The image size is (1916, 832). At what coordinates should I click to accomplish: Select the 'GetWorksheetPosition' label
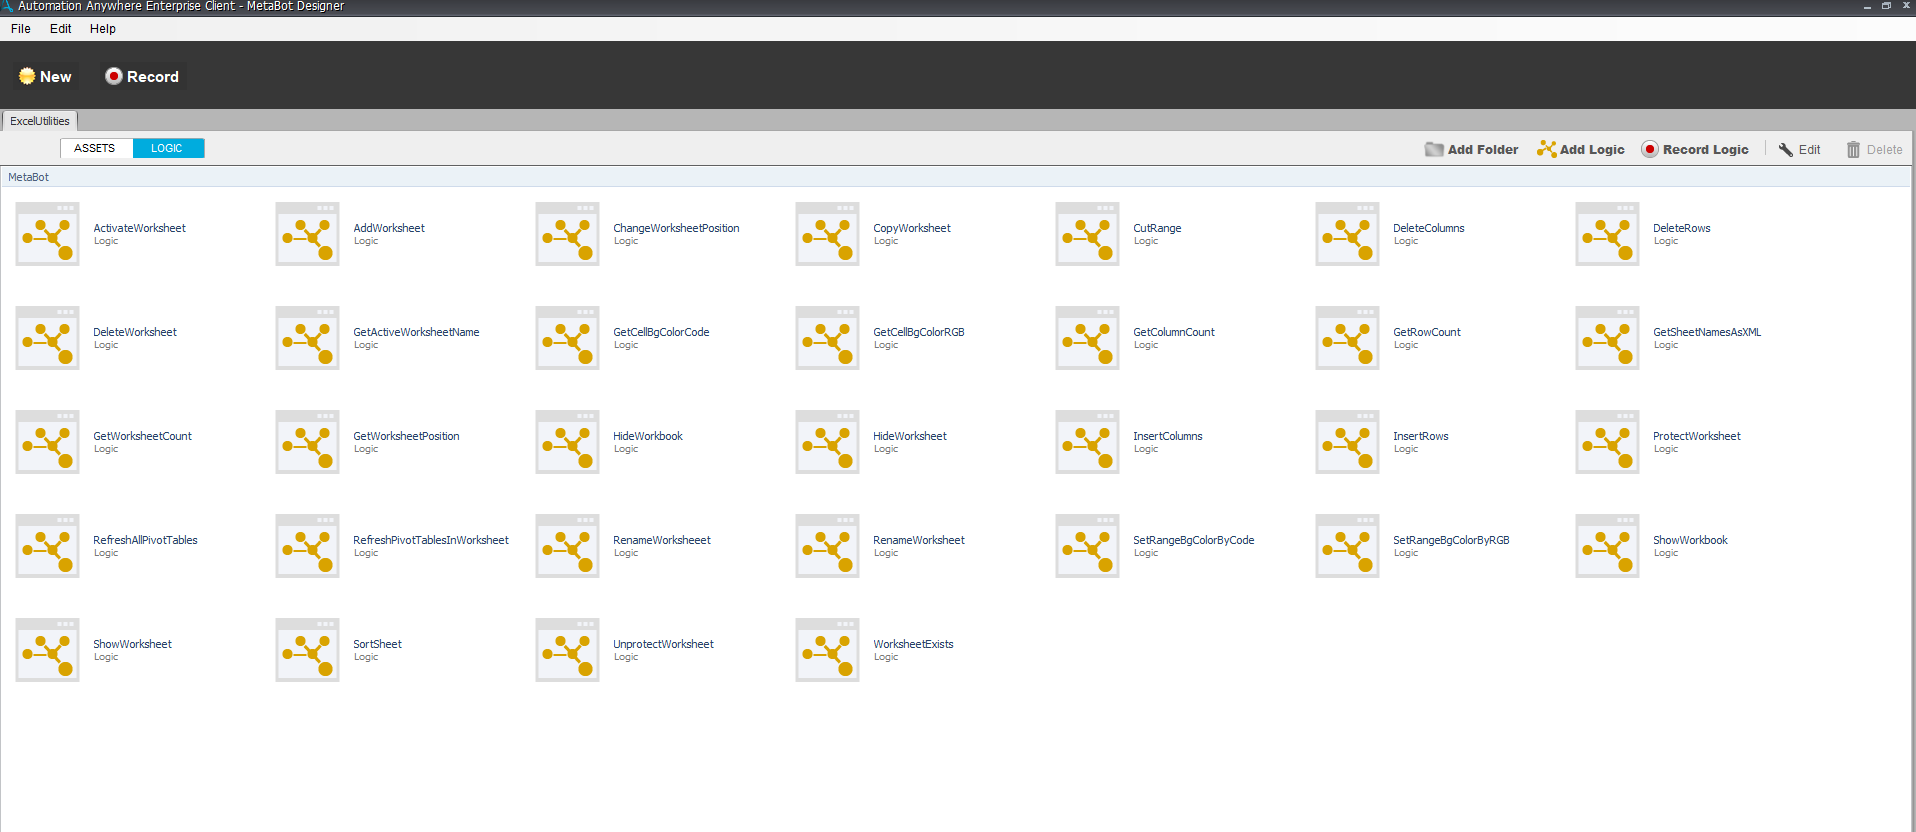point(406,436)
